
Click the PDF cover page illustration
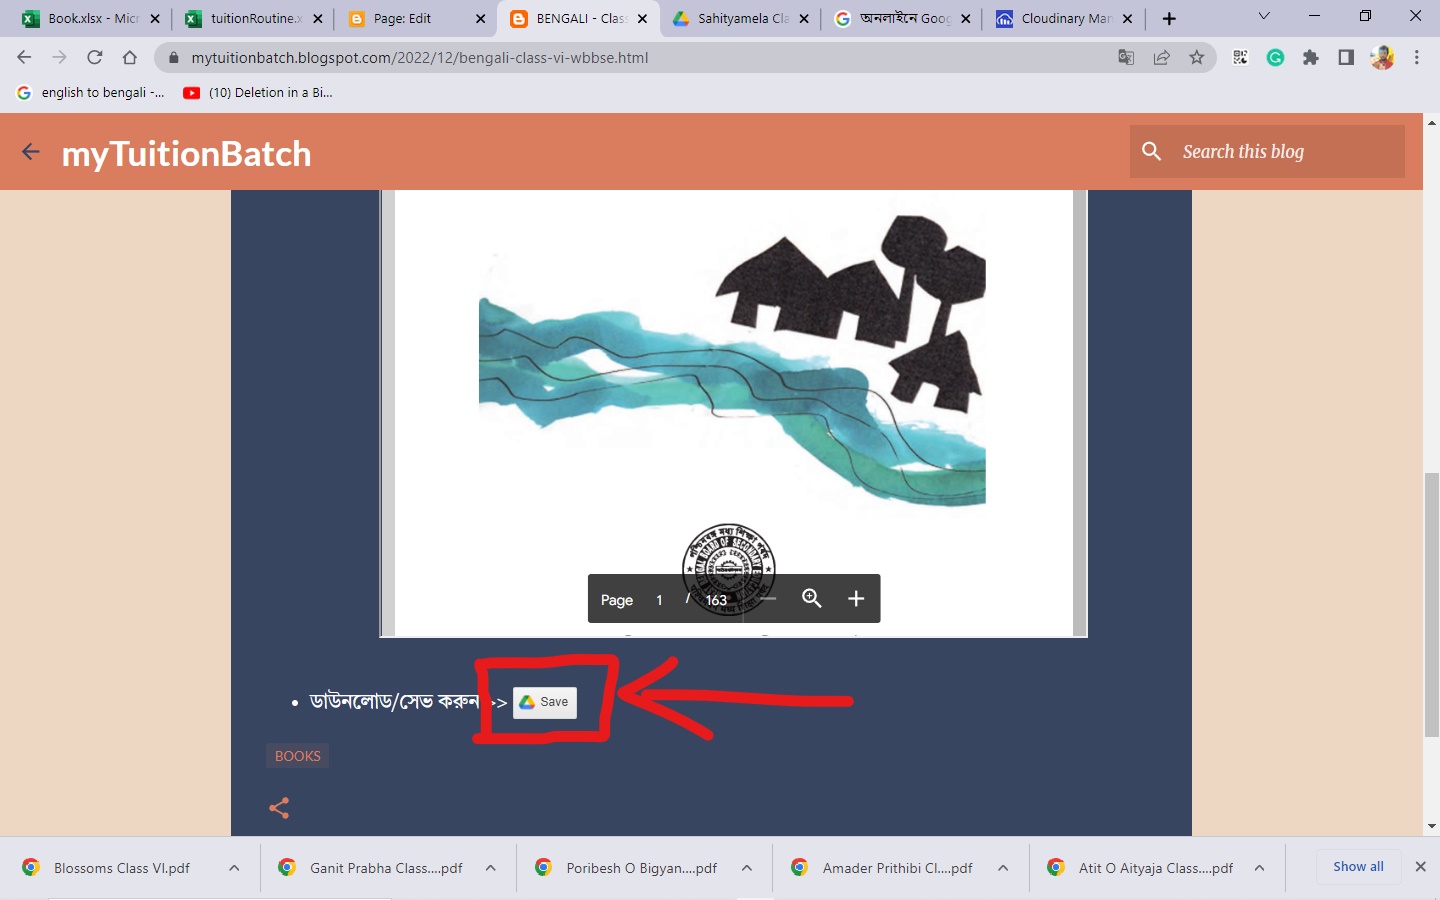(x=732, y=360)
